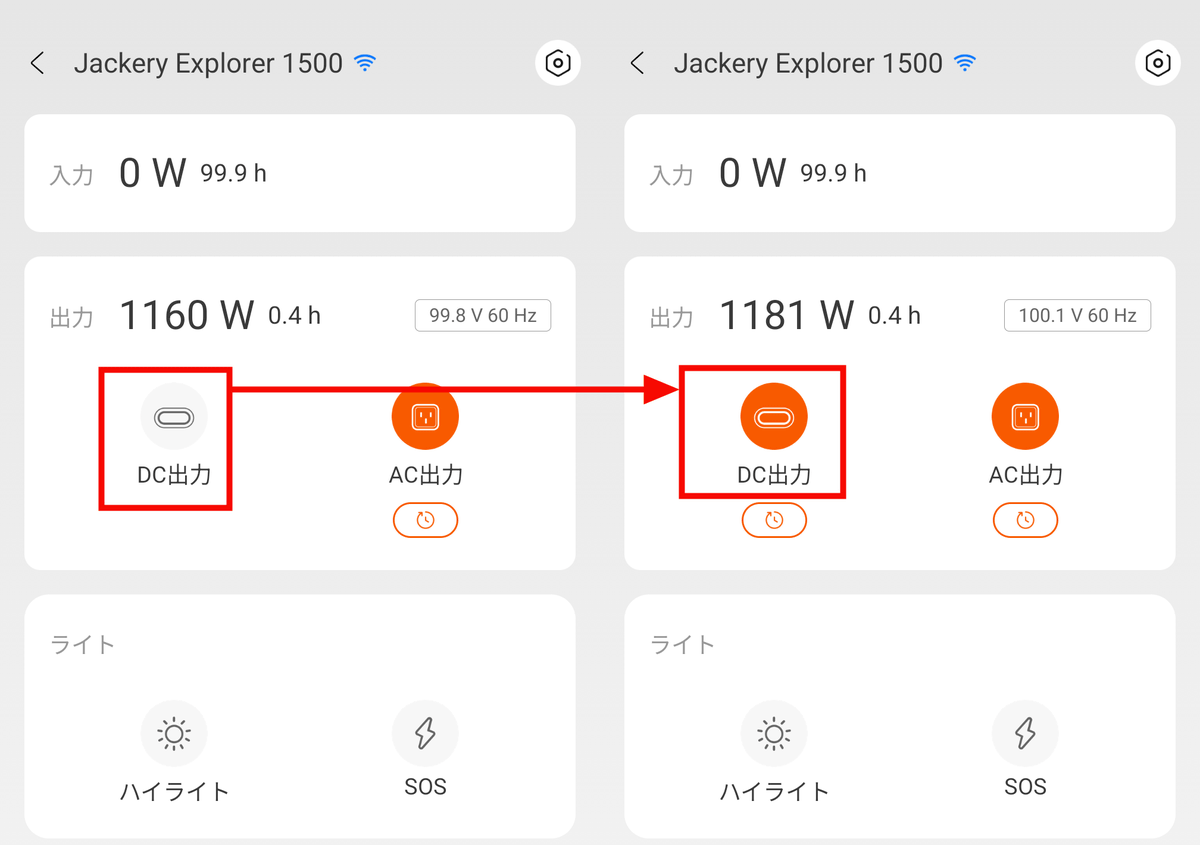Image resolution: width=1200 pixels, height=845 pixels.
Task: Open the AC output timer in the left panel
Action: [425, 520]
